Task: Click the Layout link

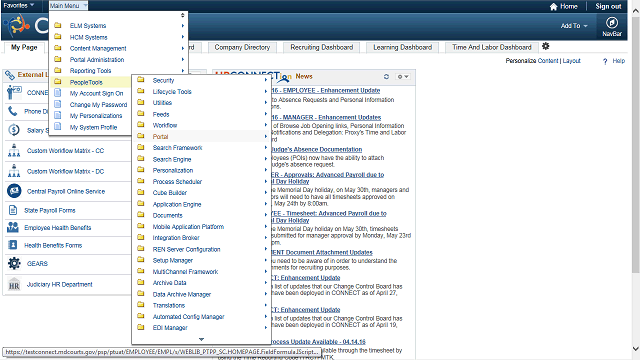Action: 571,61
